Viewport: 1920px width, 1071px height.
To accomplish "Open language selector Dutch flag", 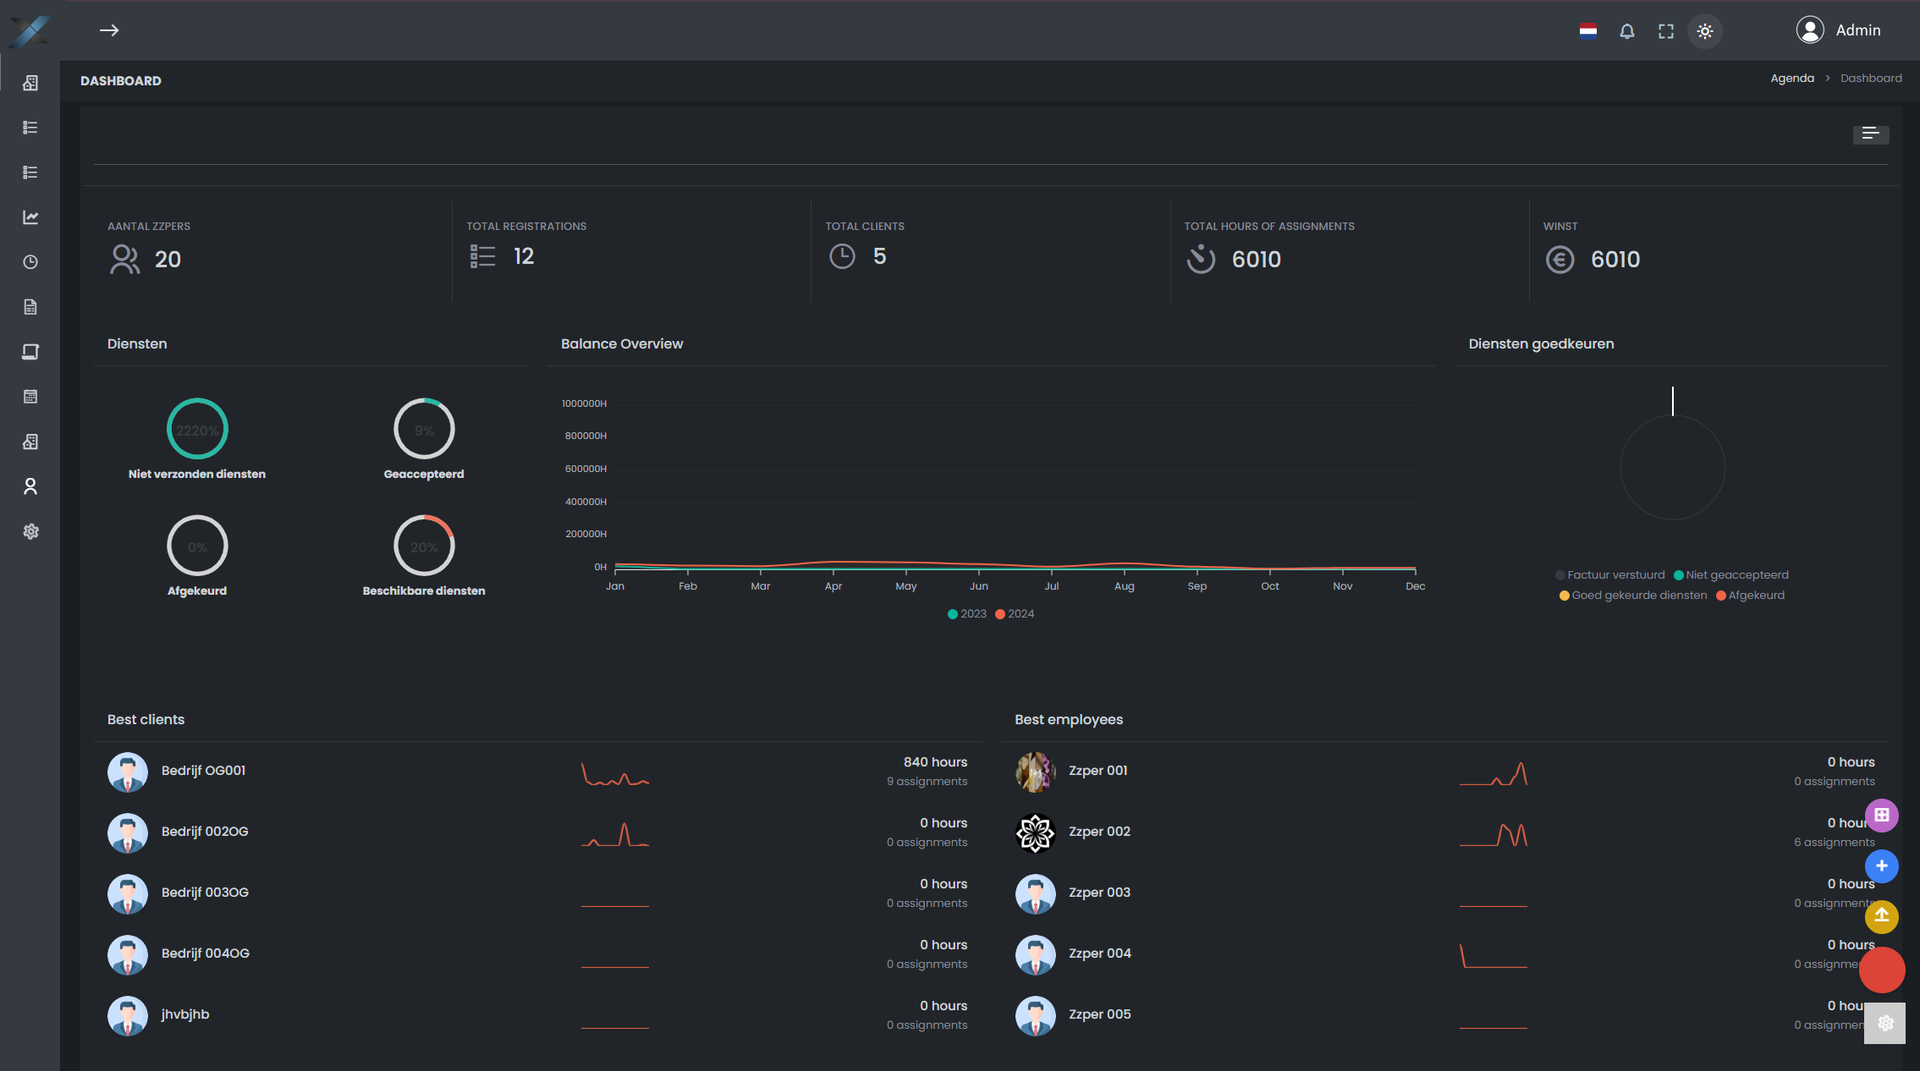I will pyautogui.click(x=1588, y=31).
